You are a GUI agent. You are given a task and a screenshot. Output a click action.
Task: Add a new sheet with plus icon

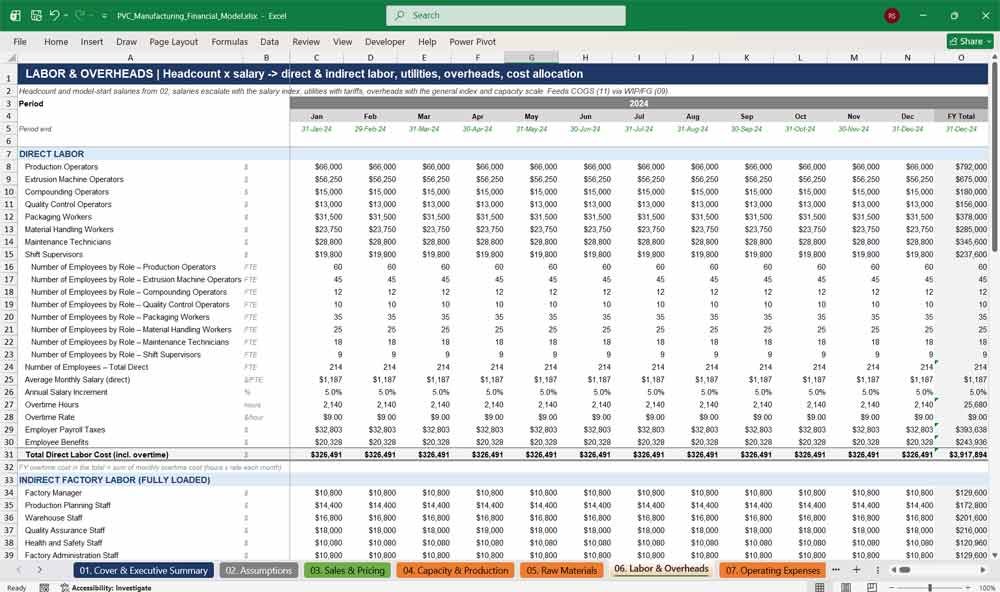point(857,570)
